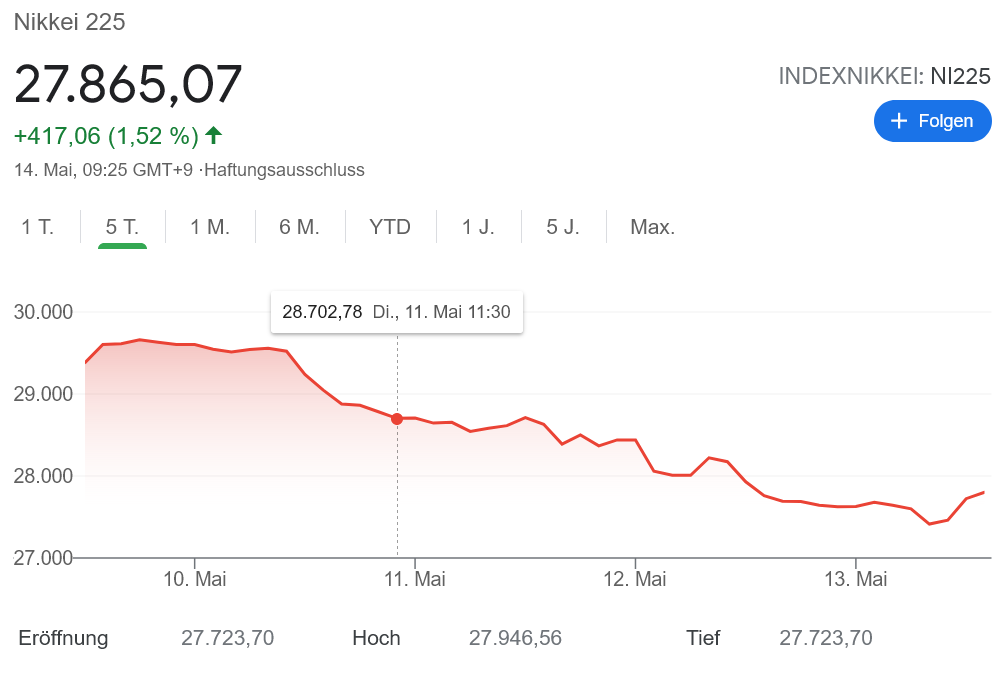Click the red data point marker on chart

point(397,419)
